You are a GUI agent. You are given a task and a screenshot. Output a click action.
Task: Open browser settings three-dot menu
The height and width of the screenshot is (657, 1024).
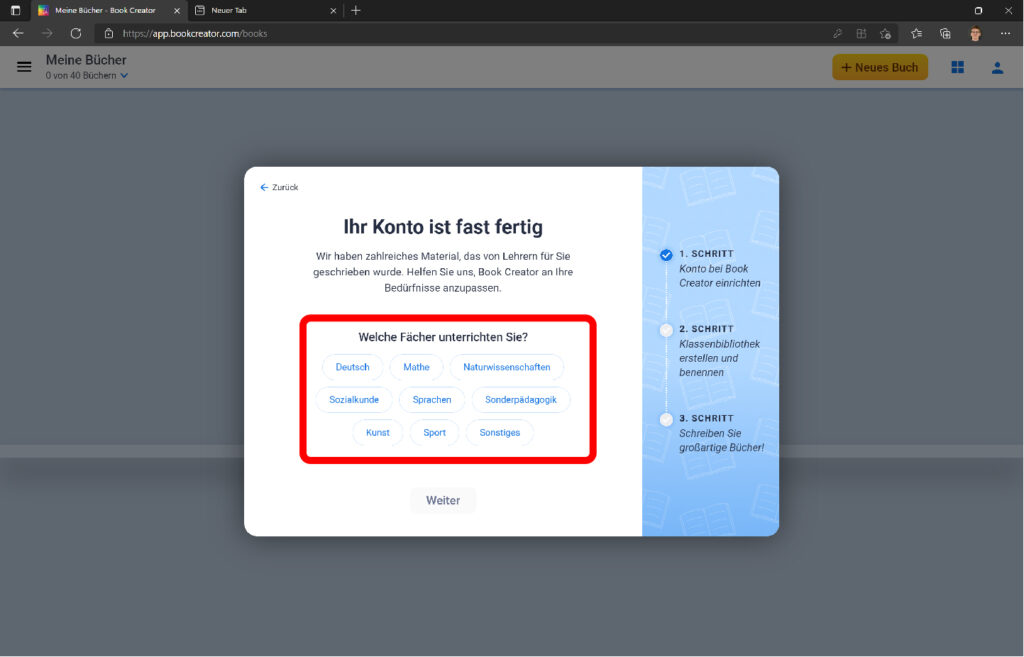coord(1005,33)
